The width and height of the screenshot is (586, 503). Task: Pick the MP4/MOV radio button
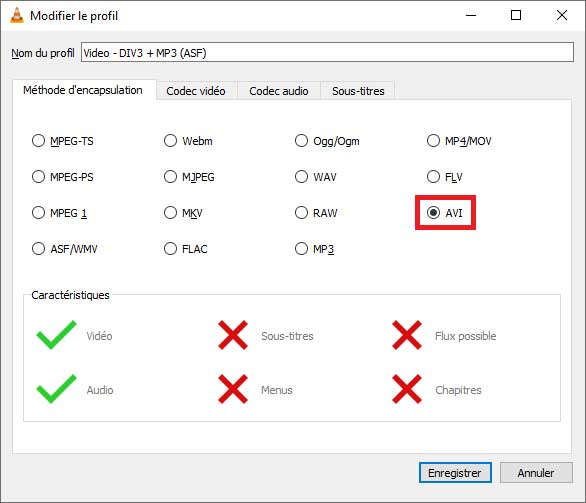click(x=434, y=141)
